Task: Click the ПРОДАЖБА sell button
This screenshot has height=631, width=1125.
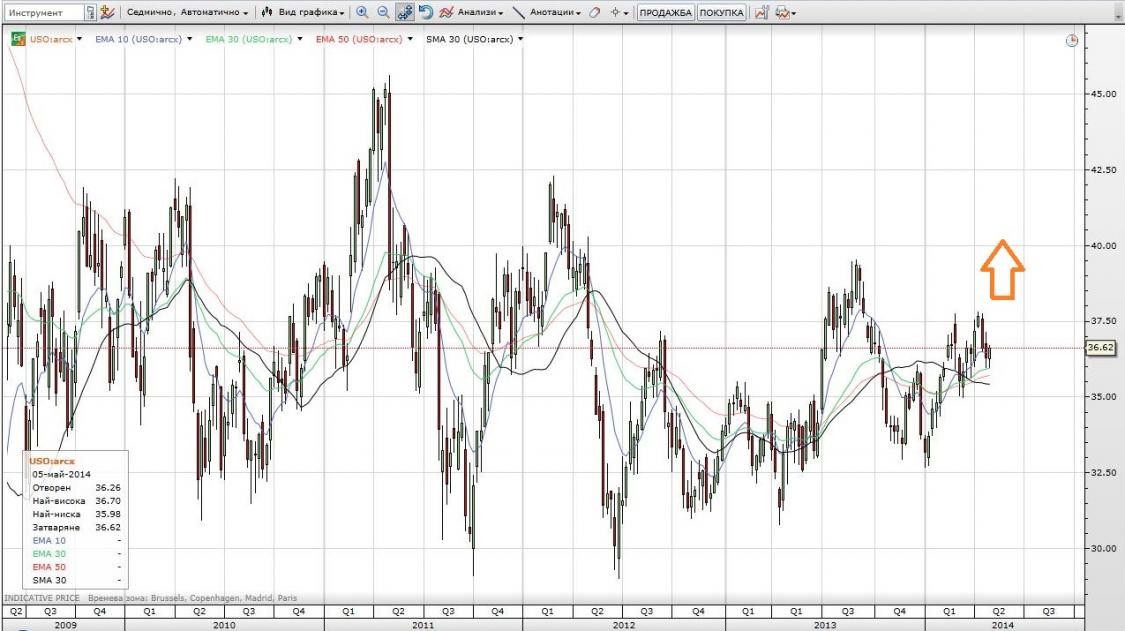Action: click(x=665, y=12)
